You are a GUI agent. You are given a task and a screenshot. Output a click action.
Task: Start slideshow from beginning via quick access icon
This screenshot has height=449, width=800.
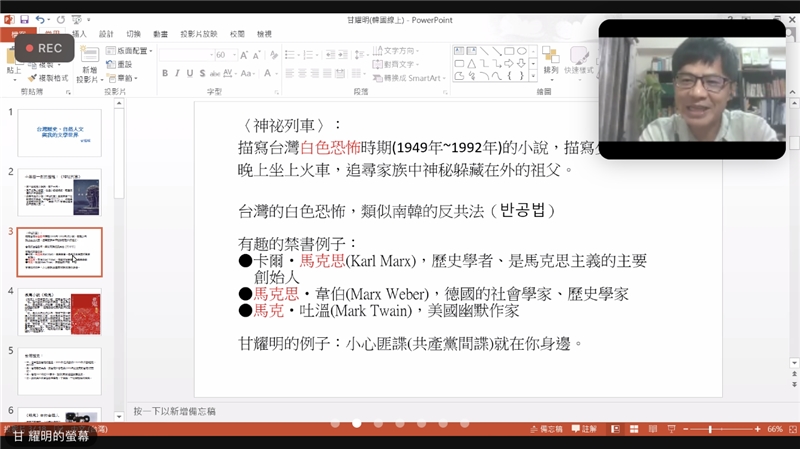(77, 20)
